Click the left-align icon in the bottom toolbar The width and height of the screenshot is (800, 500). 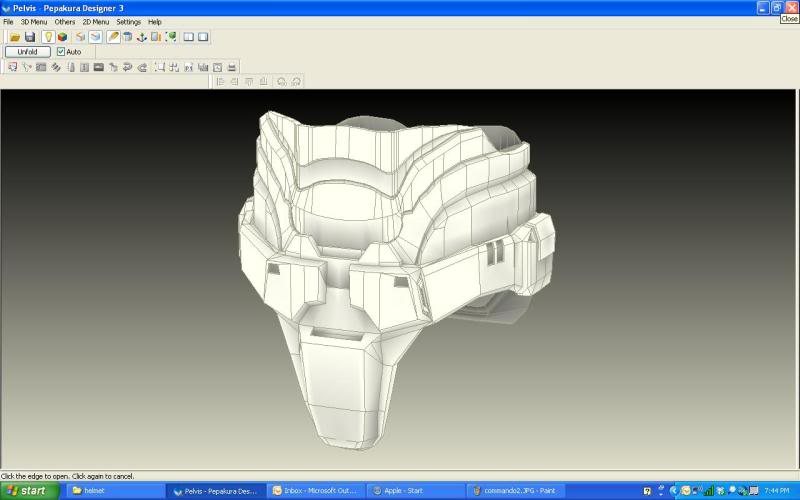click(220, 81)
